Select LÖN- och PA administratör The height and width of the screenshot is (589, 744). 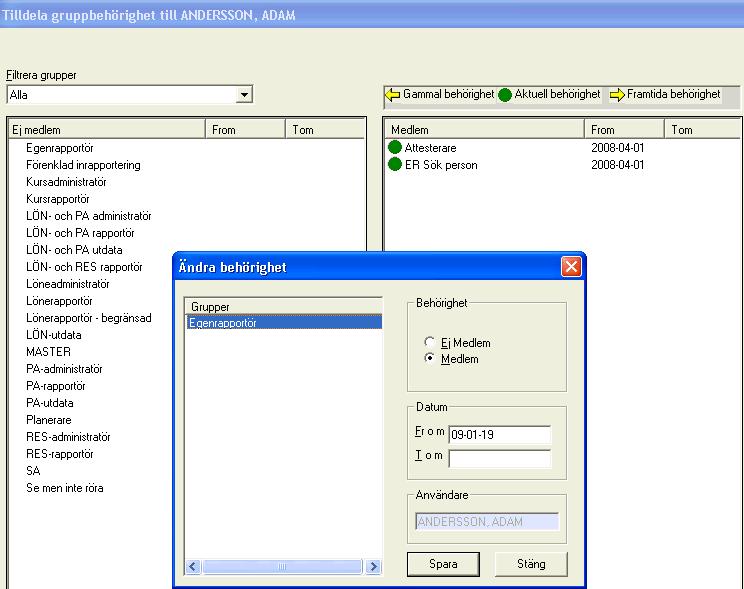pyautogui.click(x=89, y=215)
